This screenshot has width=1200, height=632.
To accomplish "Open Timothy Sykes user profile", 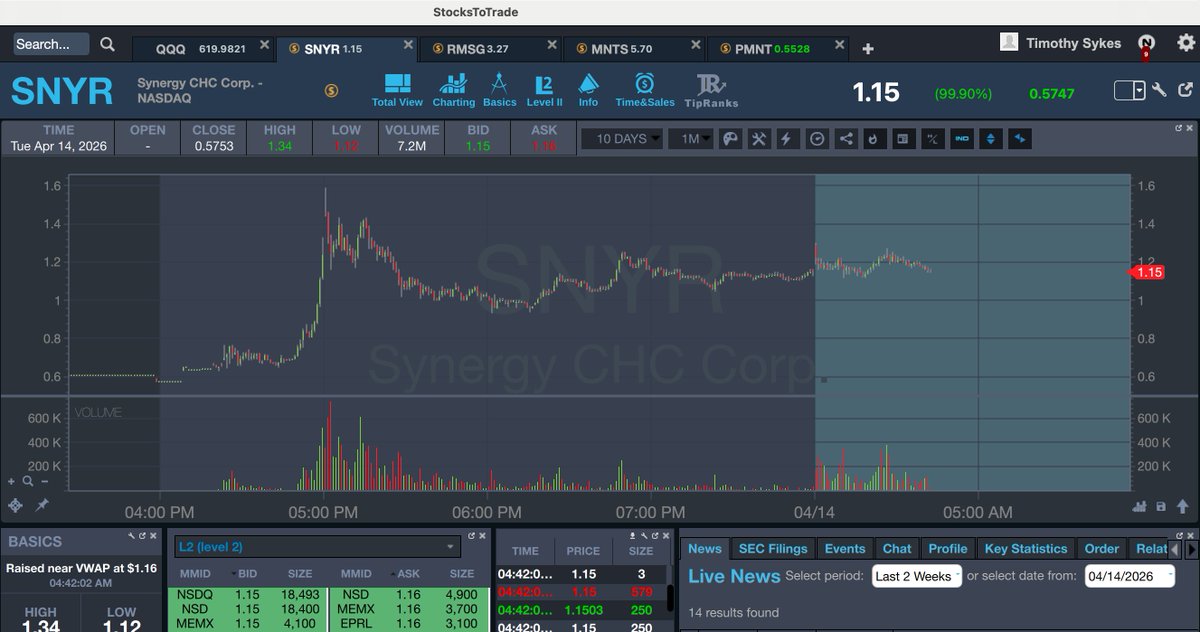I will [1062, 43].
